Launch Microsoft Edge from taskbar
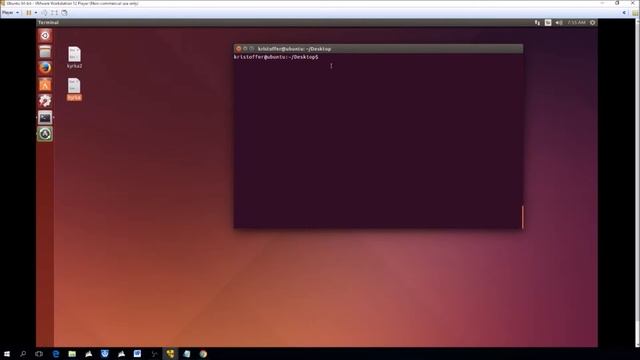 [x=56, y=354]
